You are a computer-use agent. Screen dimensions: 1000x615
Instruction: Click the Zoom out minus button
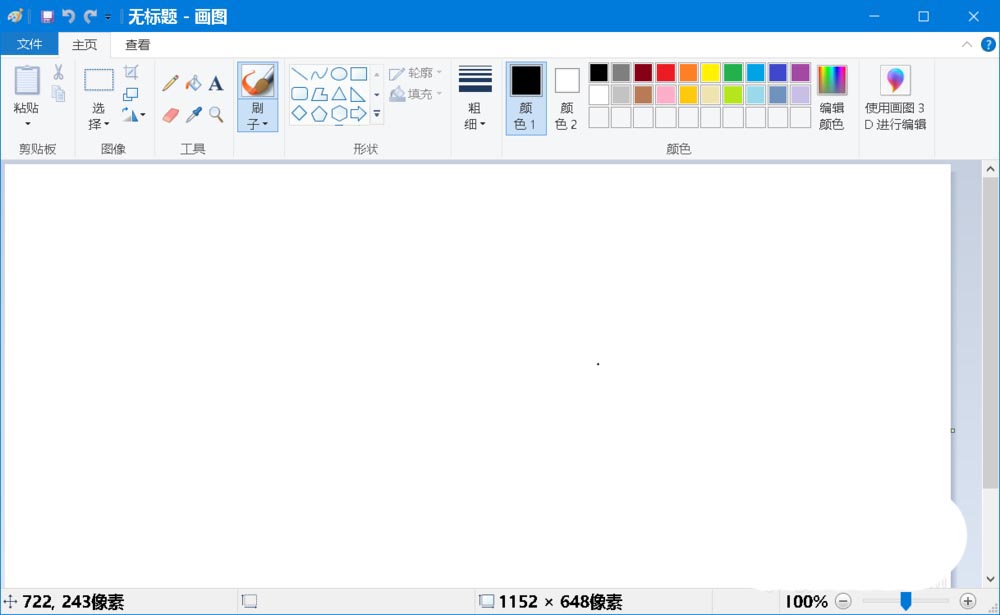843,601
